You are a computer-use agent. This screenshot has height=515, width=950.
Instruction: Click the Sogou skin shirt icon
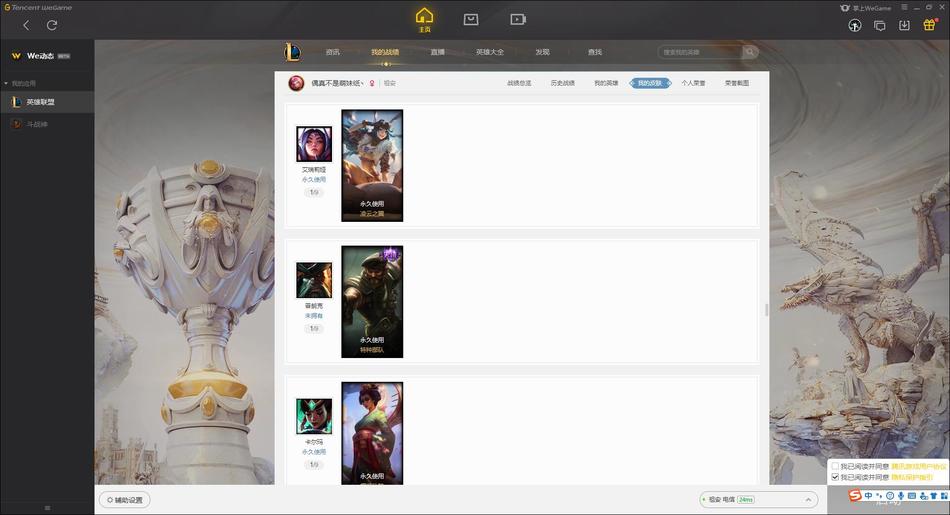point(934,496)
